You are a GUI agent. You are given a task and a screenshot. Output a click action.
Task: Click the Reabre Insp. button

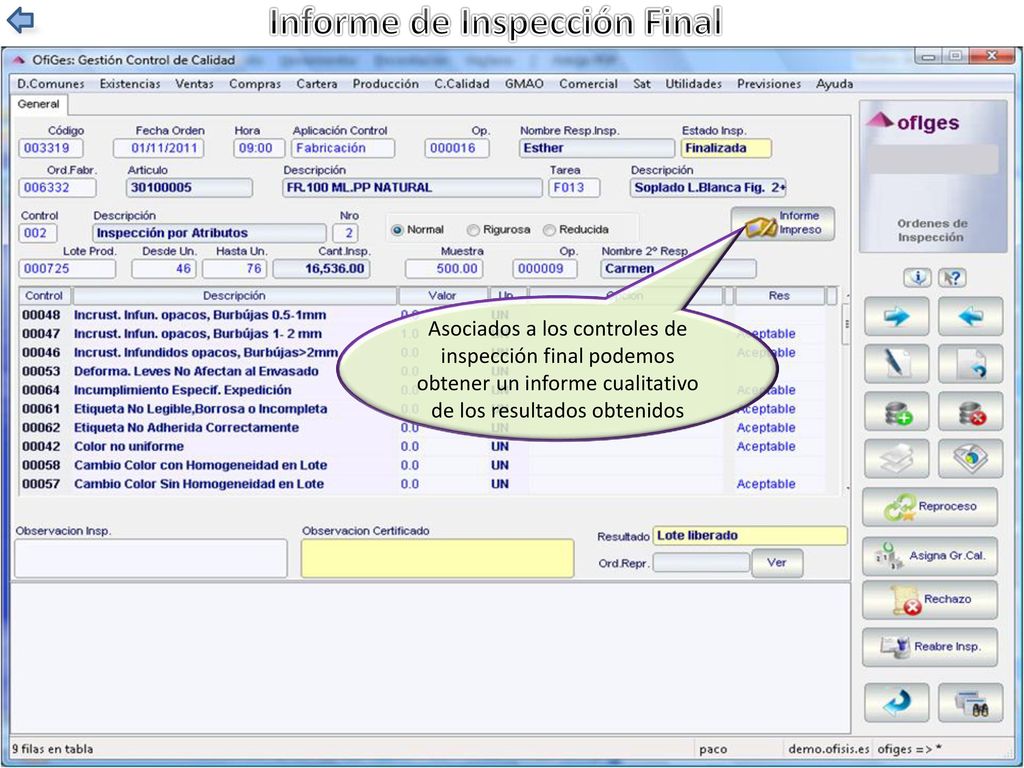point(930,647)
